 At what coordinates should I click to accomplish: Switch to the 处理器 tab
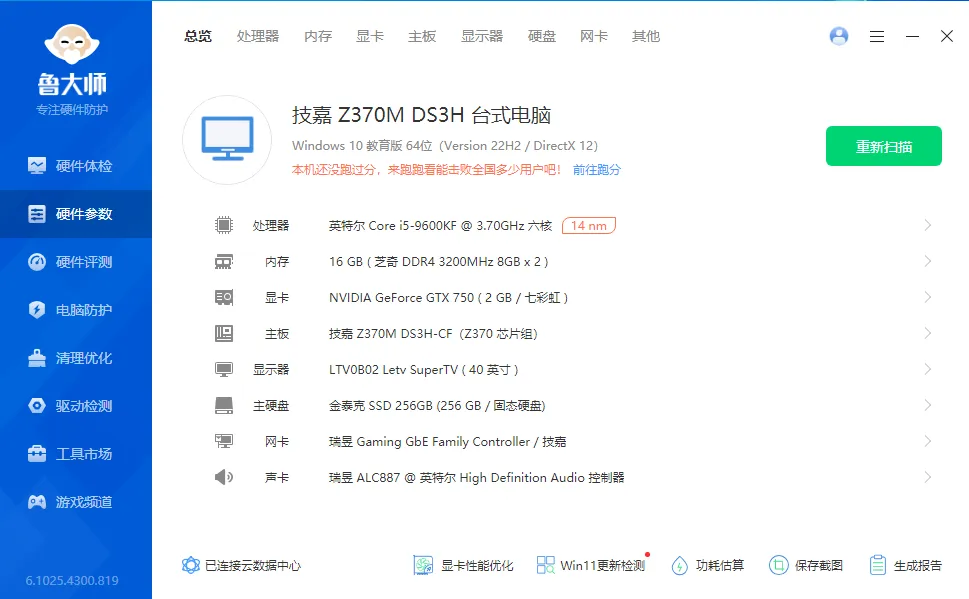[258, 36]
